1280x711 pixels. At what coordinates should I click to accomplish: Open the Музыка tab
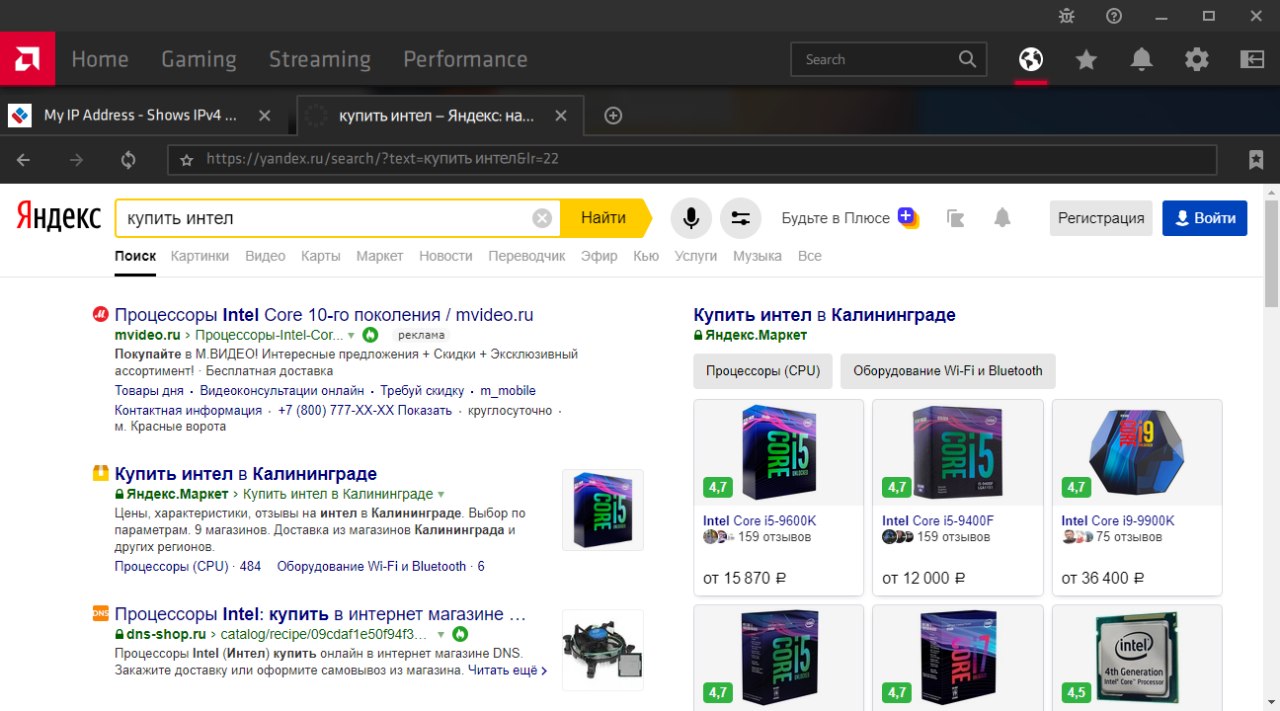tap(757, 256)
